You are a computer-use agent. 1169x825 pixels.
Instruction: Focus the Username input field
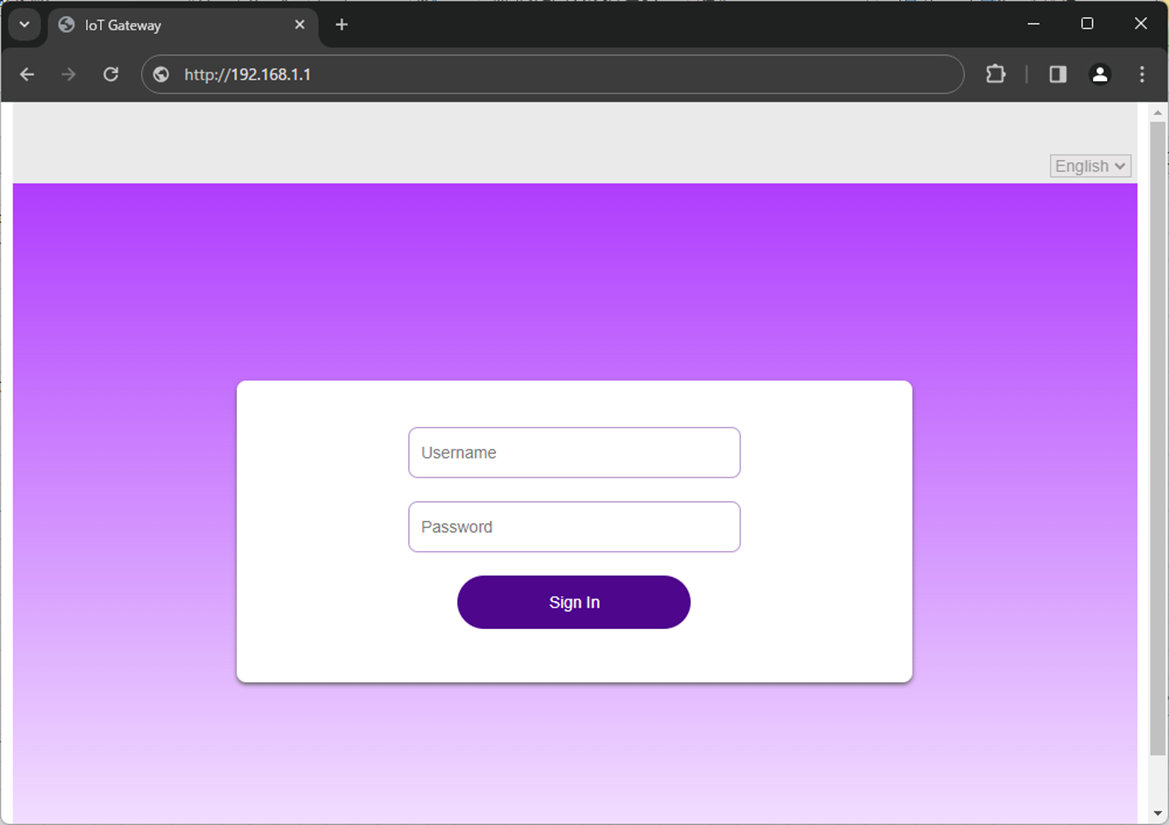pyautogui.click(x=574, y=453)
